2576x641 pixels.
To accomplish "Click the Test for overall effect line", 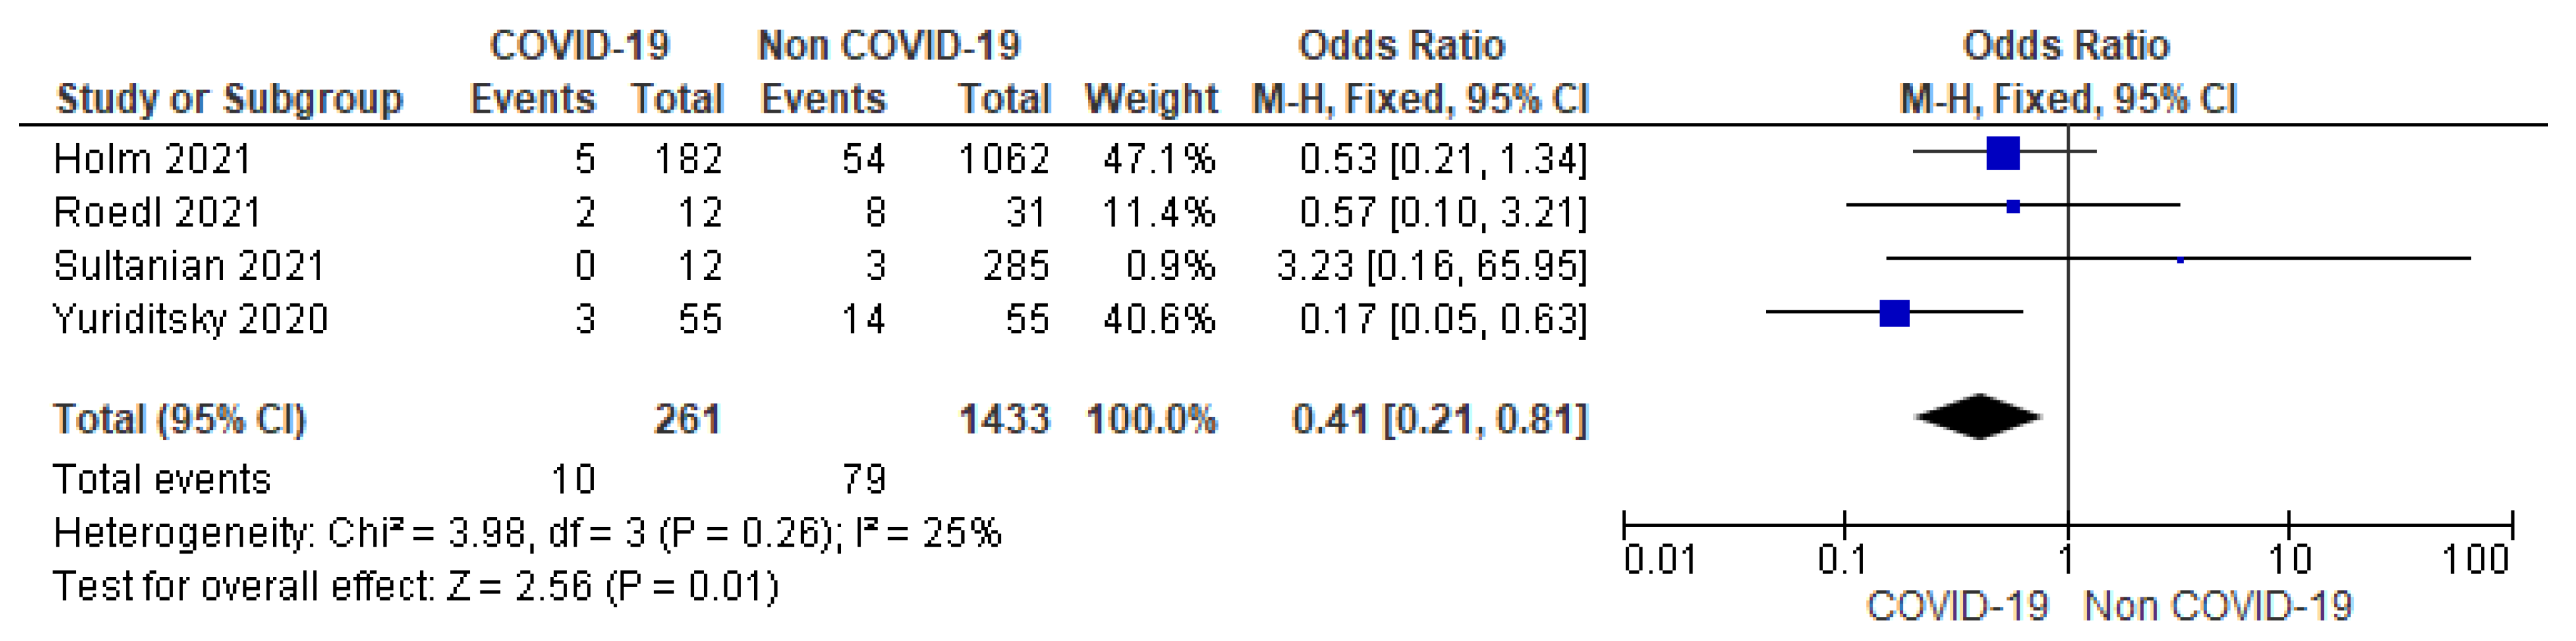I will (x=416, y=586).
